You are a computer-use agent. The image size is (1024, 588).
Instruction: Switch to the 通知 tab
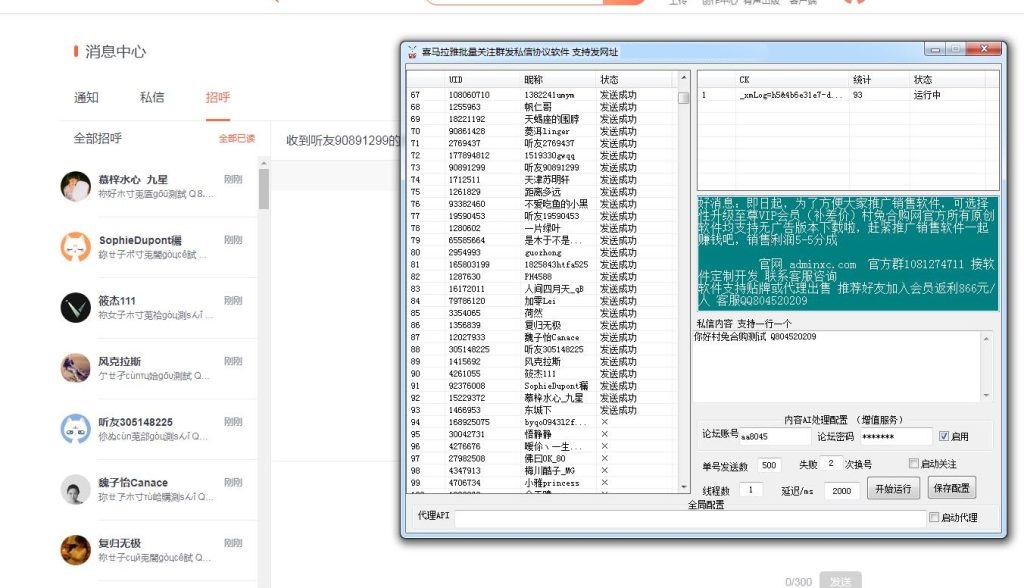click(86, 98)
